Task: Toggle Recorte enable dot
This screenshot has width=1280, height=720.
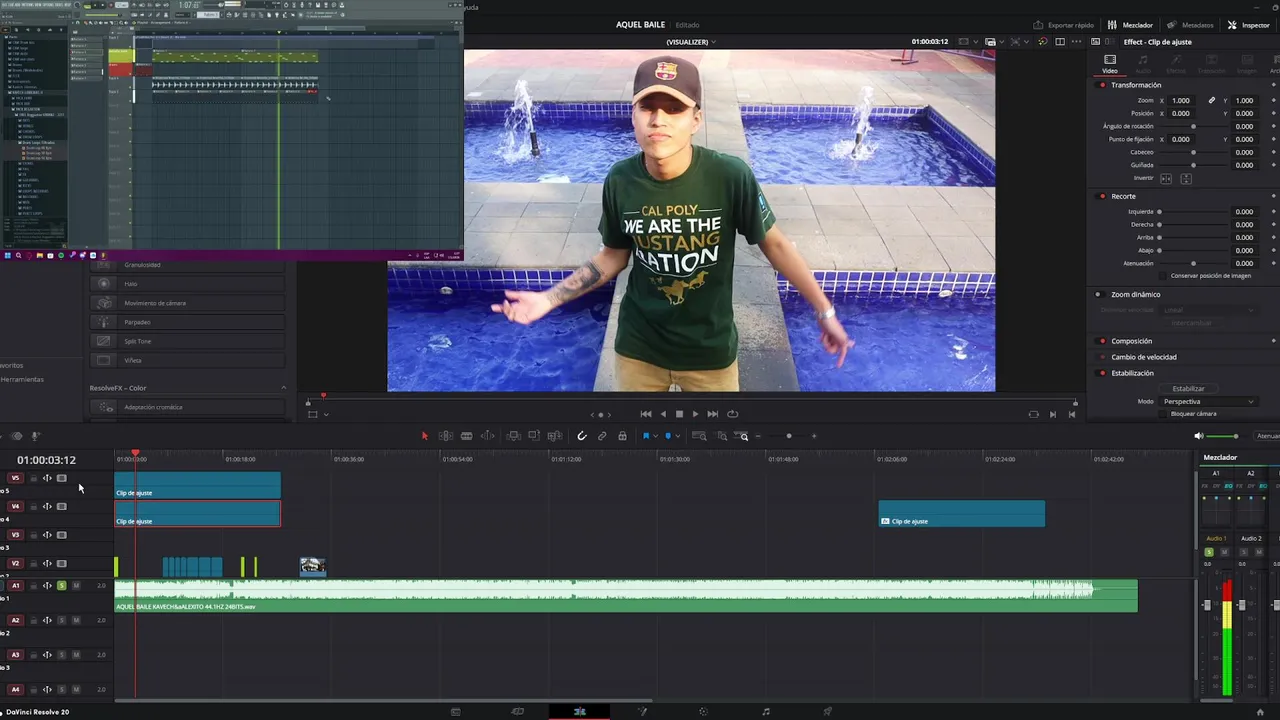Action: tap(1102, 196)
